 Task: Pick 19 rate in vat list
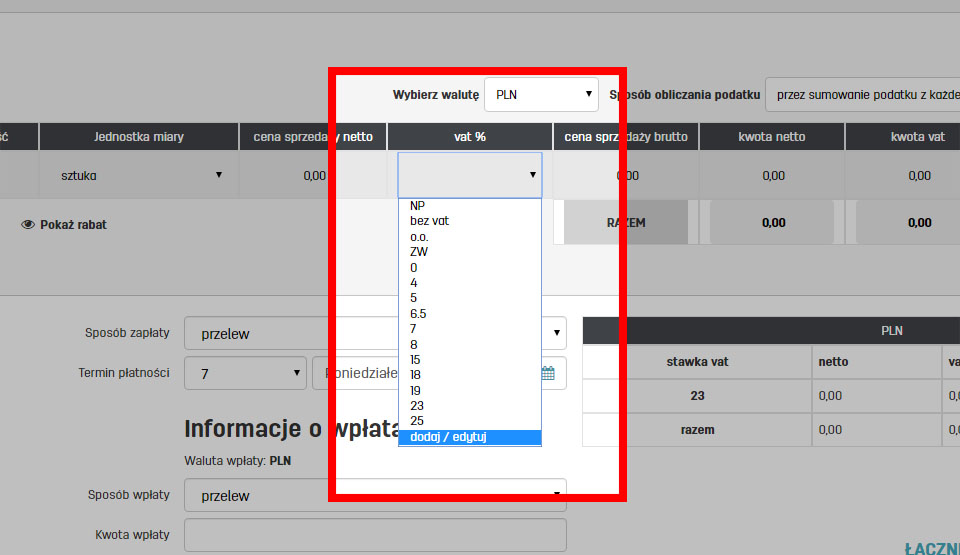pyautogui.click(x=470, y=390)
